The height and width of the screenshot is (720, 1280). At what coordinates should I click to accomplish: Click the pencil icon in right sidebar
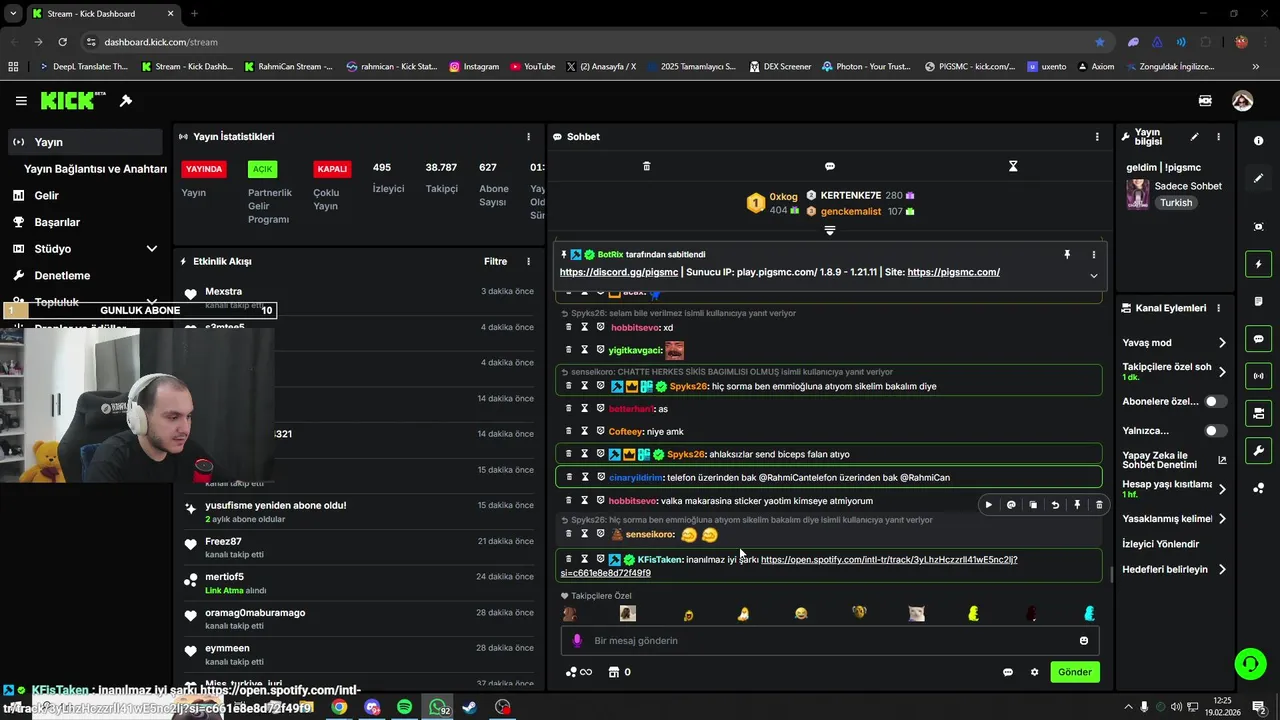[1259, 178]
